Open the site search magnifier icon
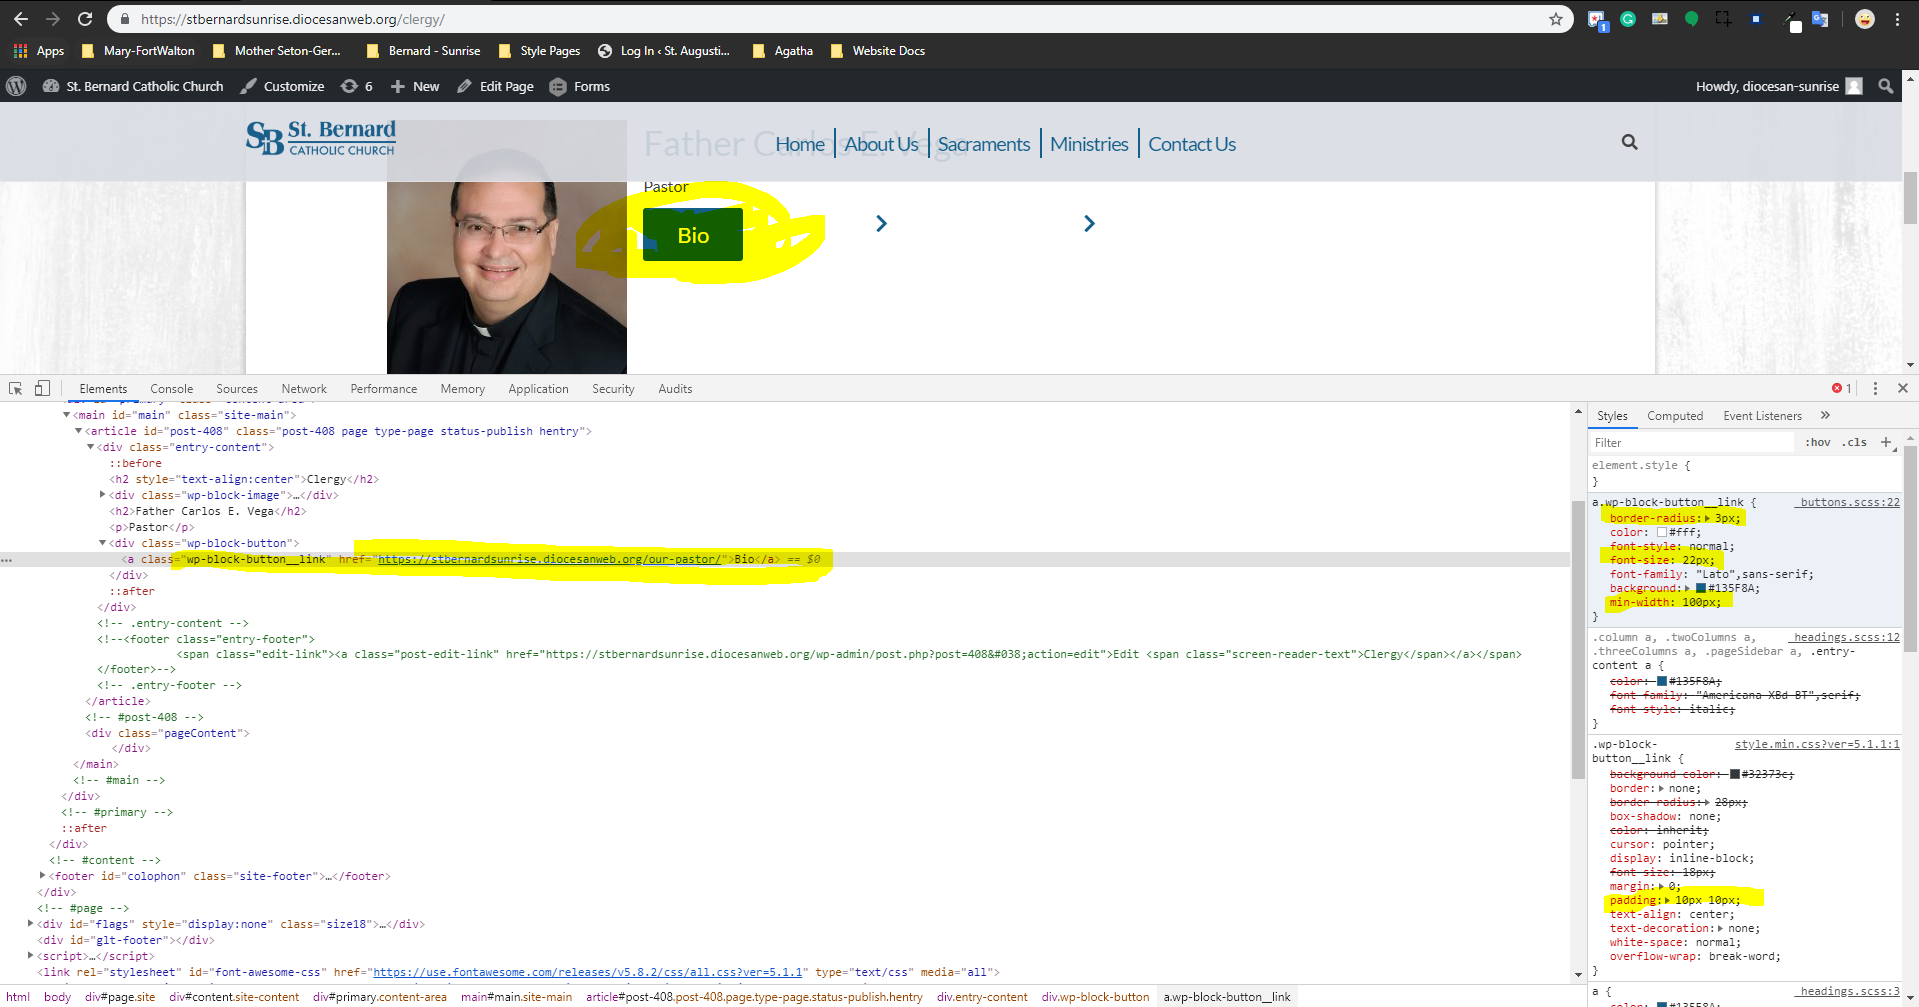This screenshot has width=1919, height=1007. pyautogui.click(x=1629, y=143)
